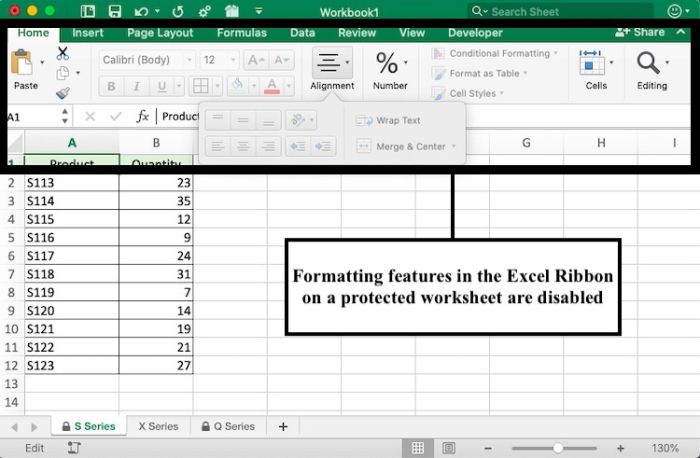Toggle Italic formatting button

(137, 86)
